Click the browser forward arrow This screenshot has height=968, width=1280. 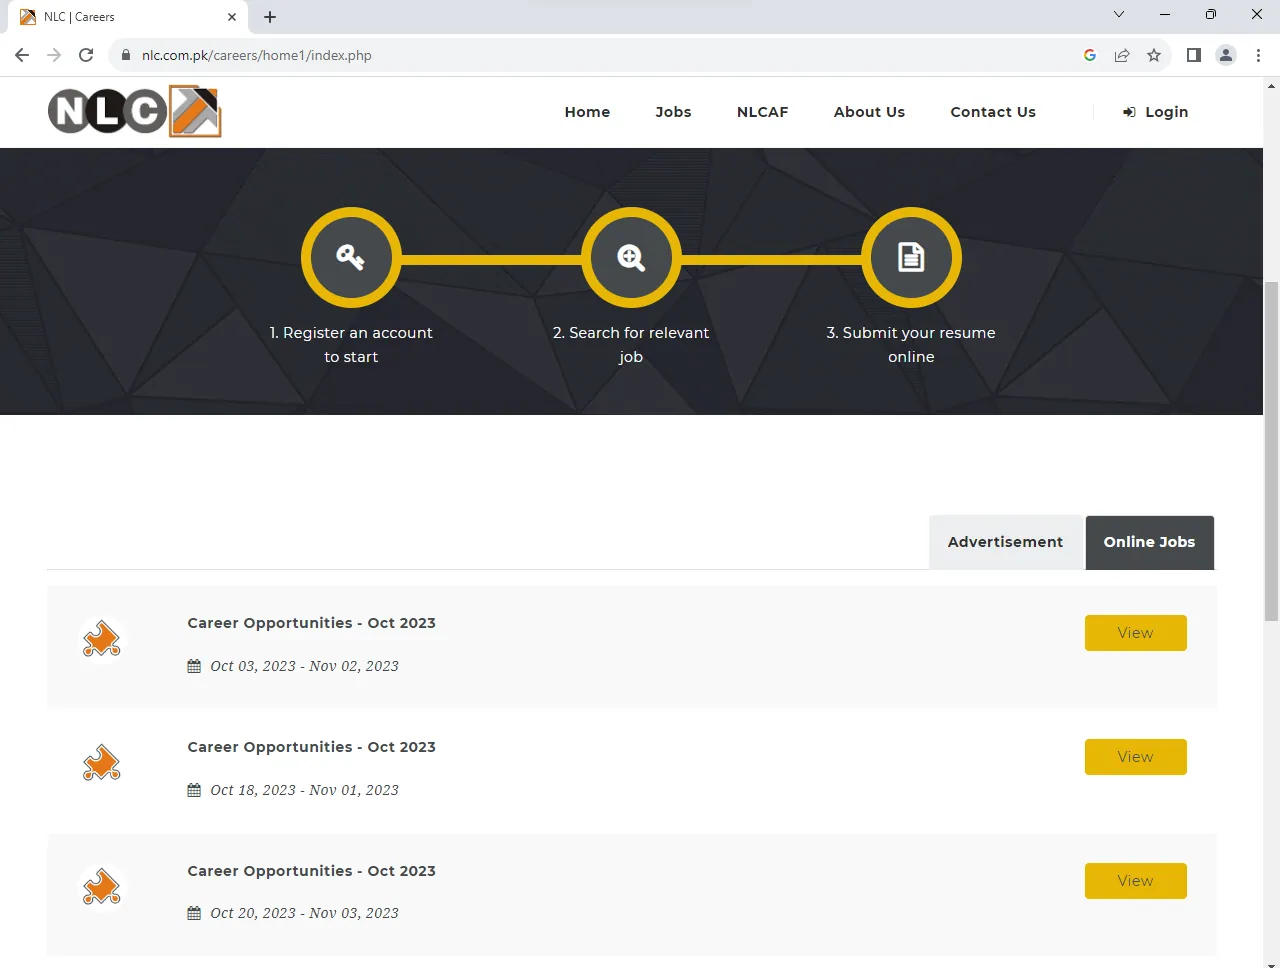coord(54,55)
